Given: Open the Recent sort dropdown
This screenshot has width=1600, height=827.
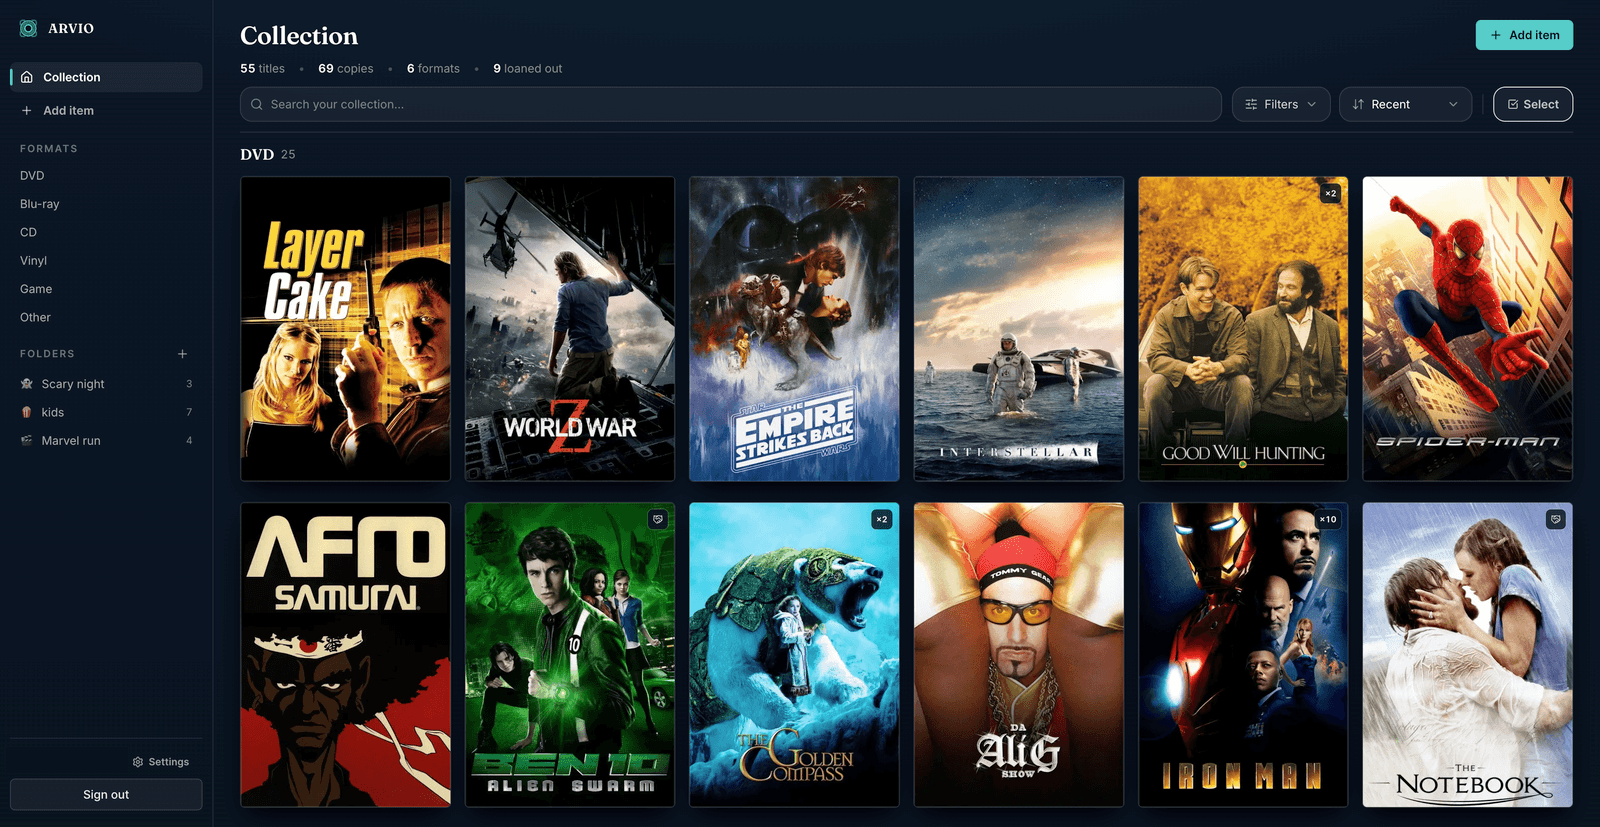Looking at the screenshot, I should click(x=1405, y=104).
